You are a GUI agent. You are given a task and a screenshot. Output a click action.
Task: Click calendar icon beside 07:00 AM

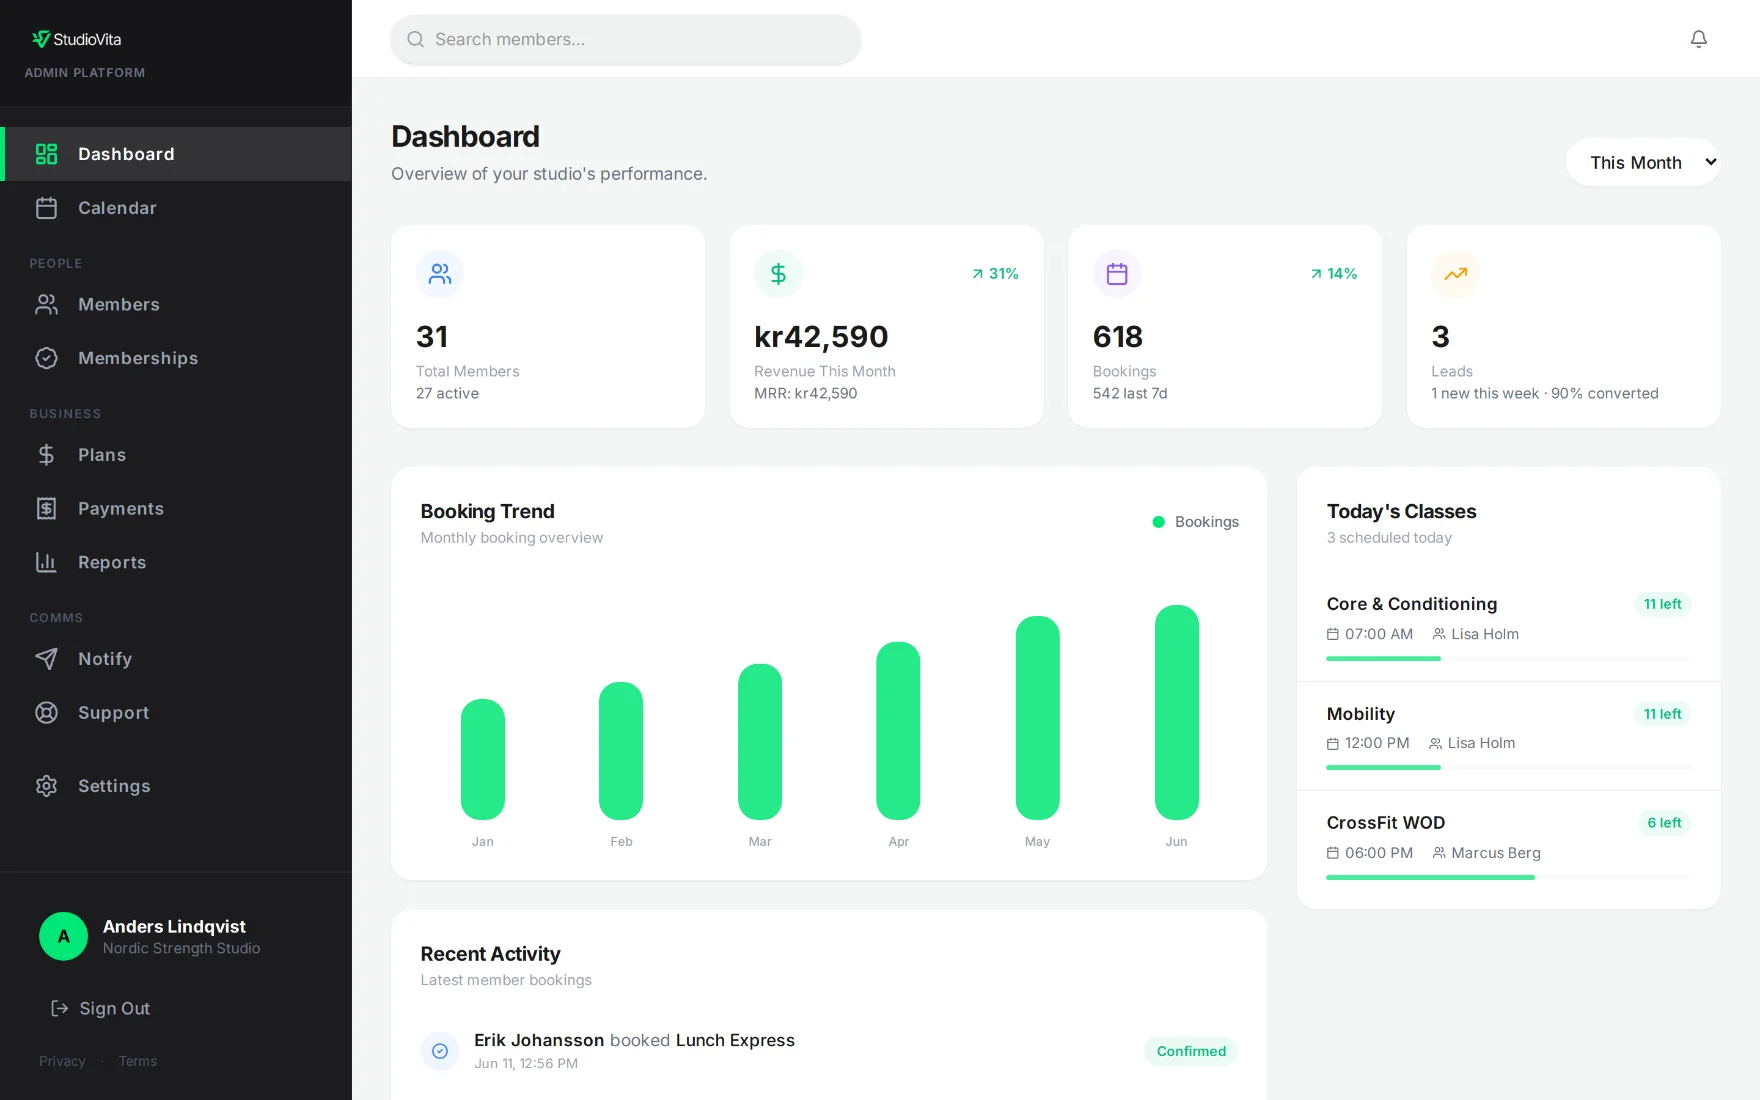tap(1332, 634)
